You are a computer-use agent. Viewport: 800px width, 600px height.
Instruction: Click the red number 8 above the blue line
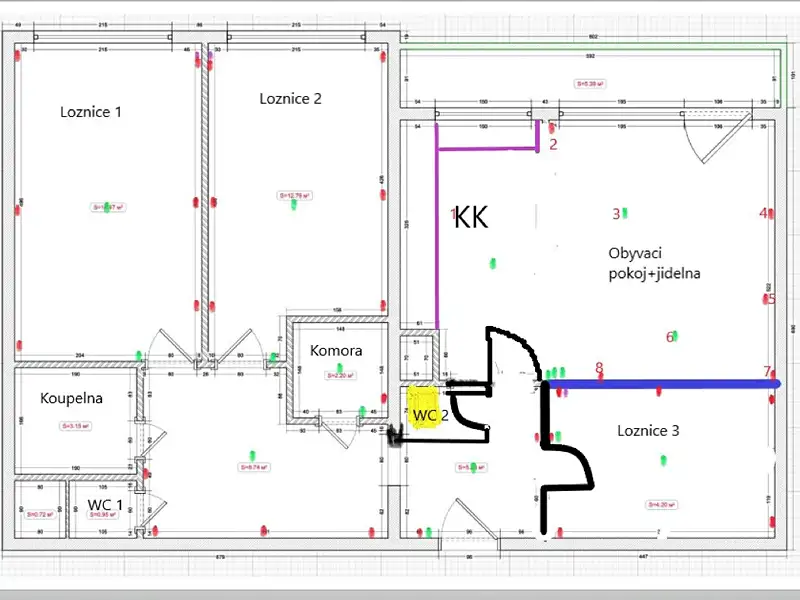coord(599,367)
